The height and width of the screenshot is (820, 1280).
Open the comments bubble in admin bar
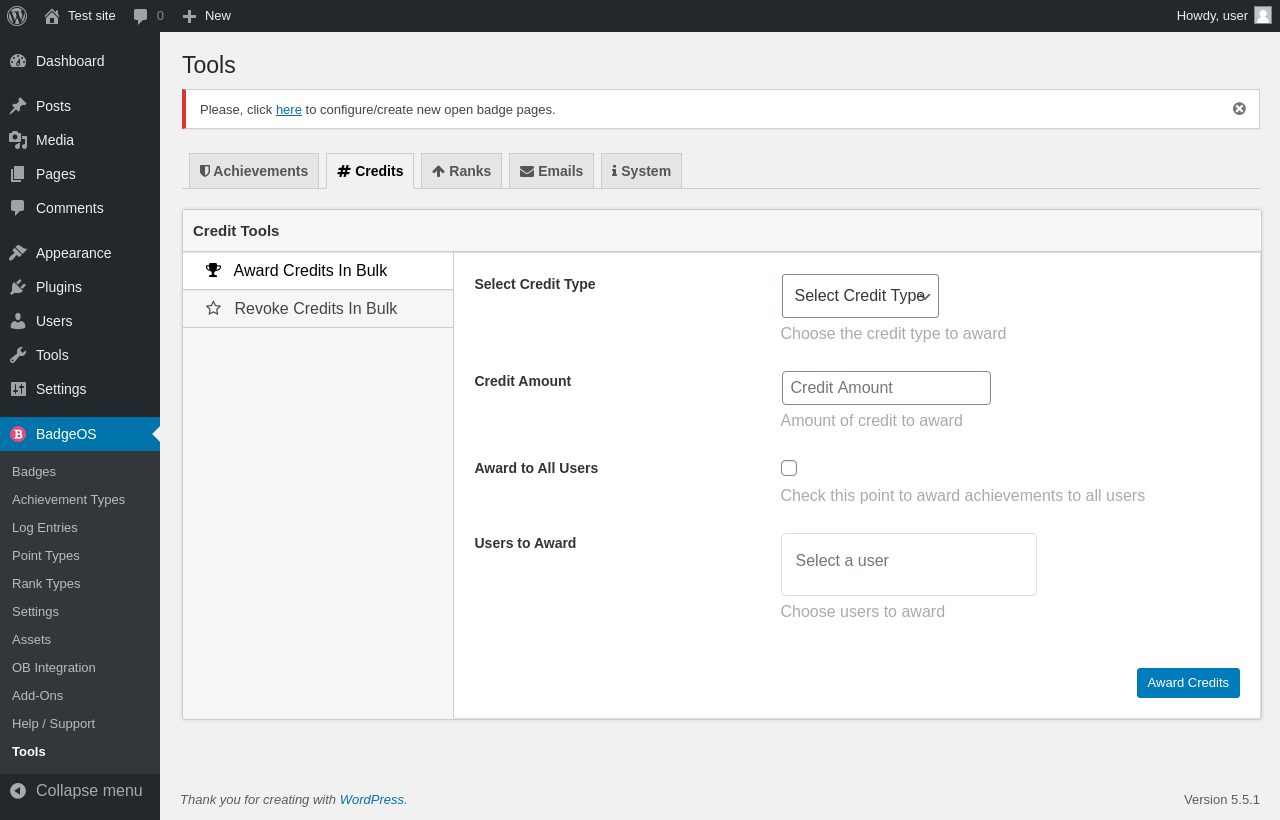(141, 16)
